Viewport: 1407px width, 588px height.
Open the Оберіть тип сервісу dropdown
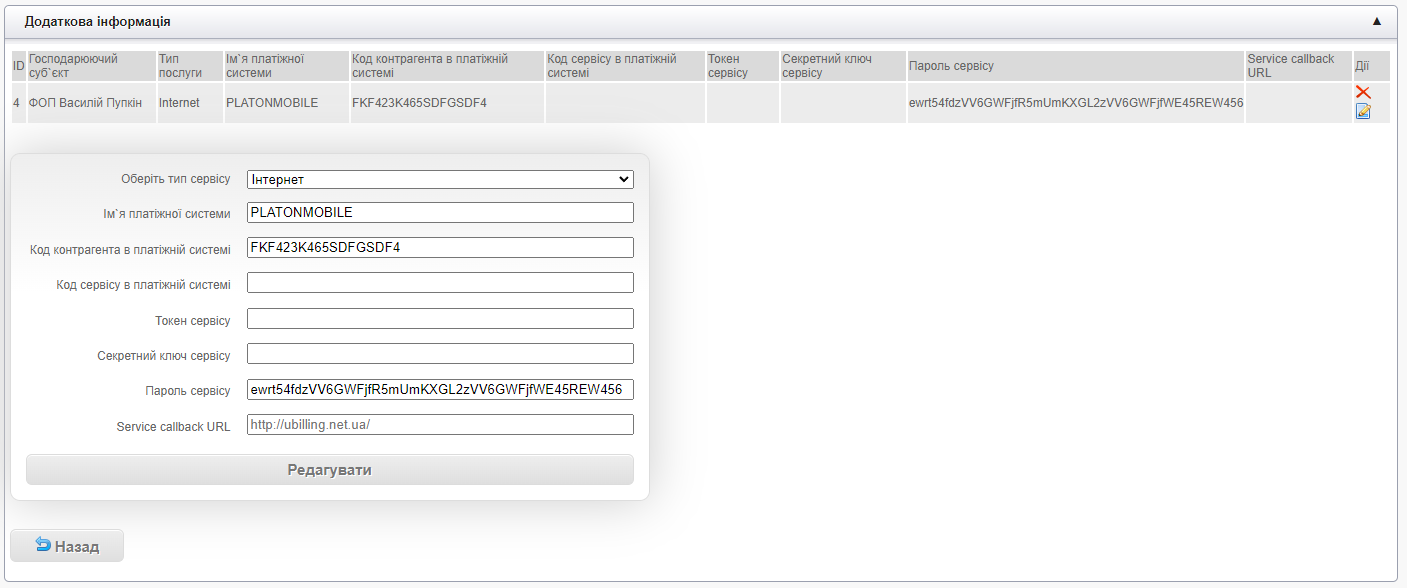440,179
